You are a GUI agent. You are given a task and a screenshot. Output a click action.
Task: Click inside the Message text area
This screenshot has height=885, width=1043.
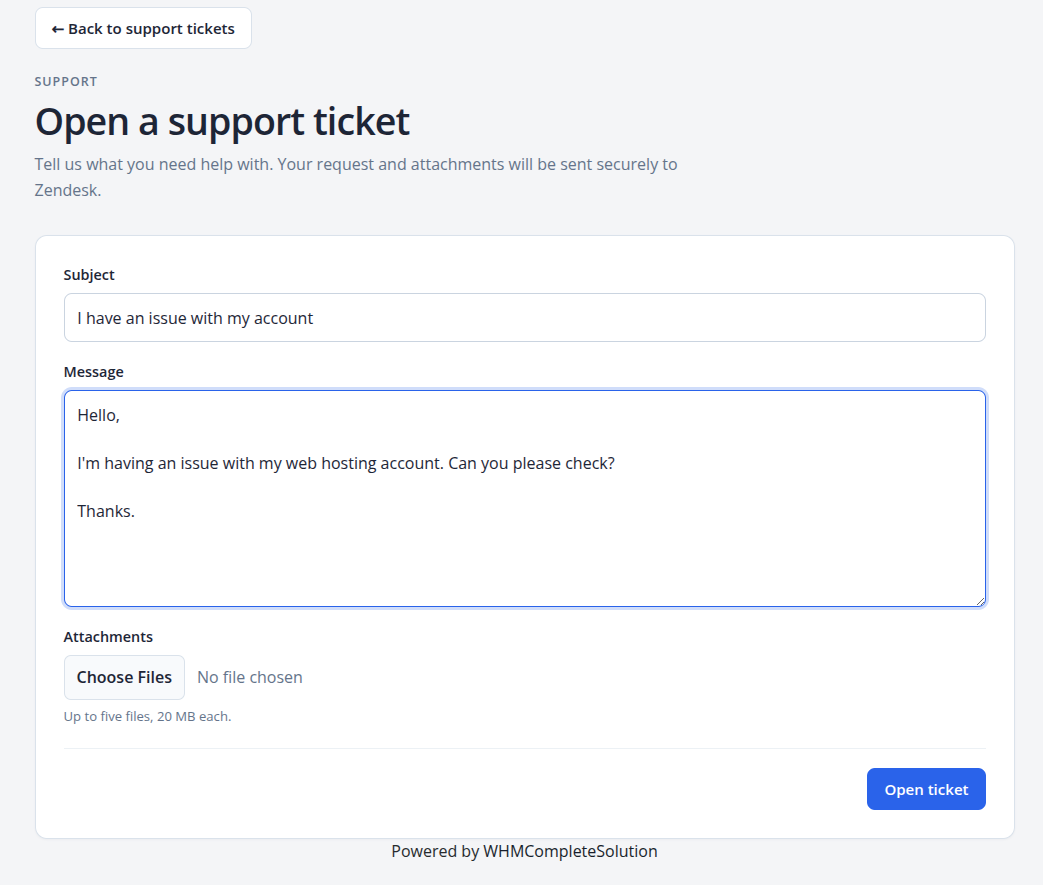click(524, 498)
